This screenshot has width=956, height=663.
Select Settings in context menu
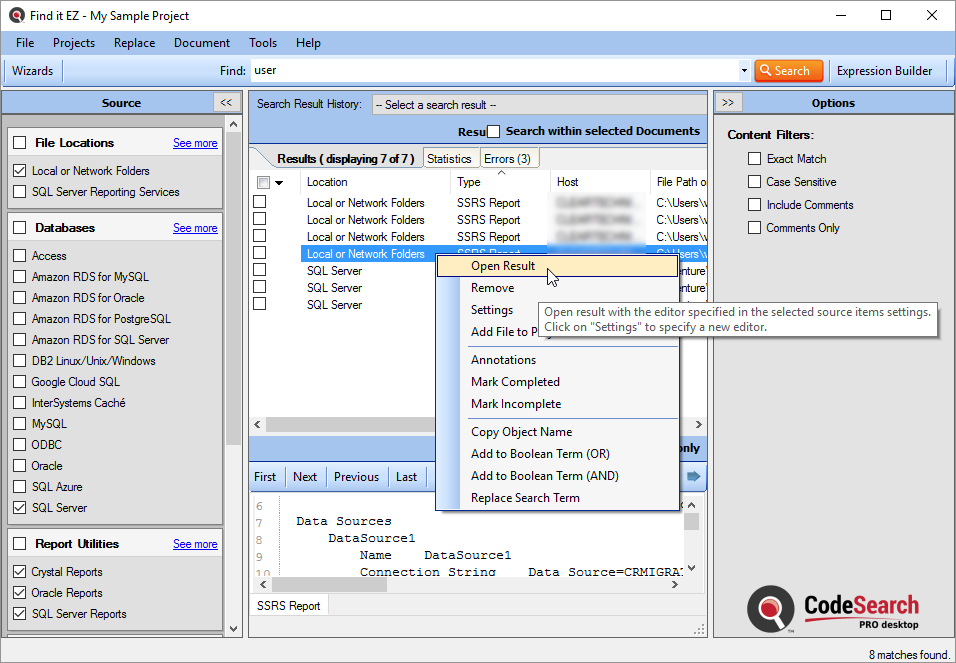click(x=491, y=310)
